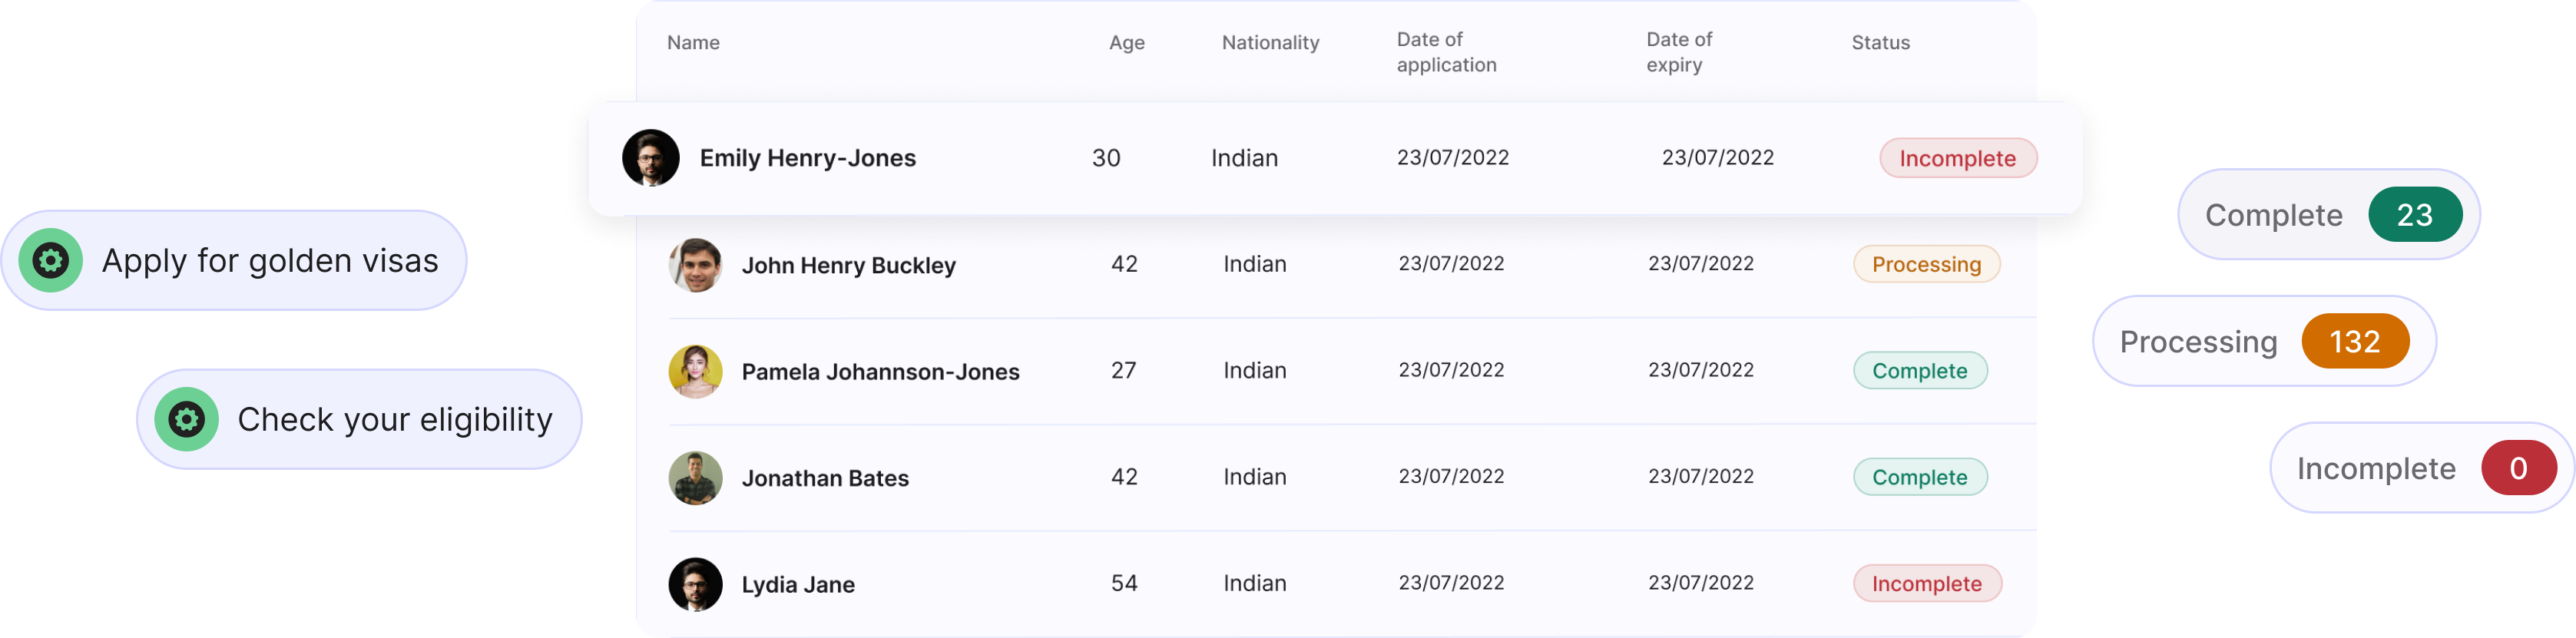Click Lydia Jane's profile avatar
Viewport: 2576px width, 638px height.
click(x=695, y=584)
